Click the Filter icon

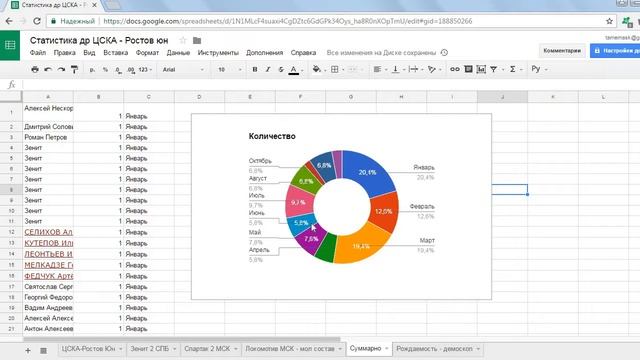pos(494,69)
